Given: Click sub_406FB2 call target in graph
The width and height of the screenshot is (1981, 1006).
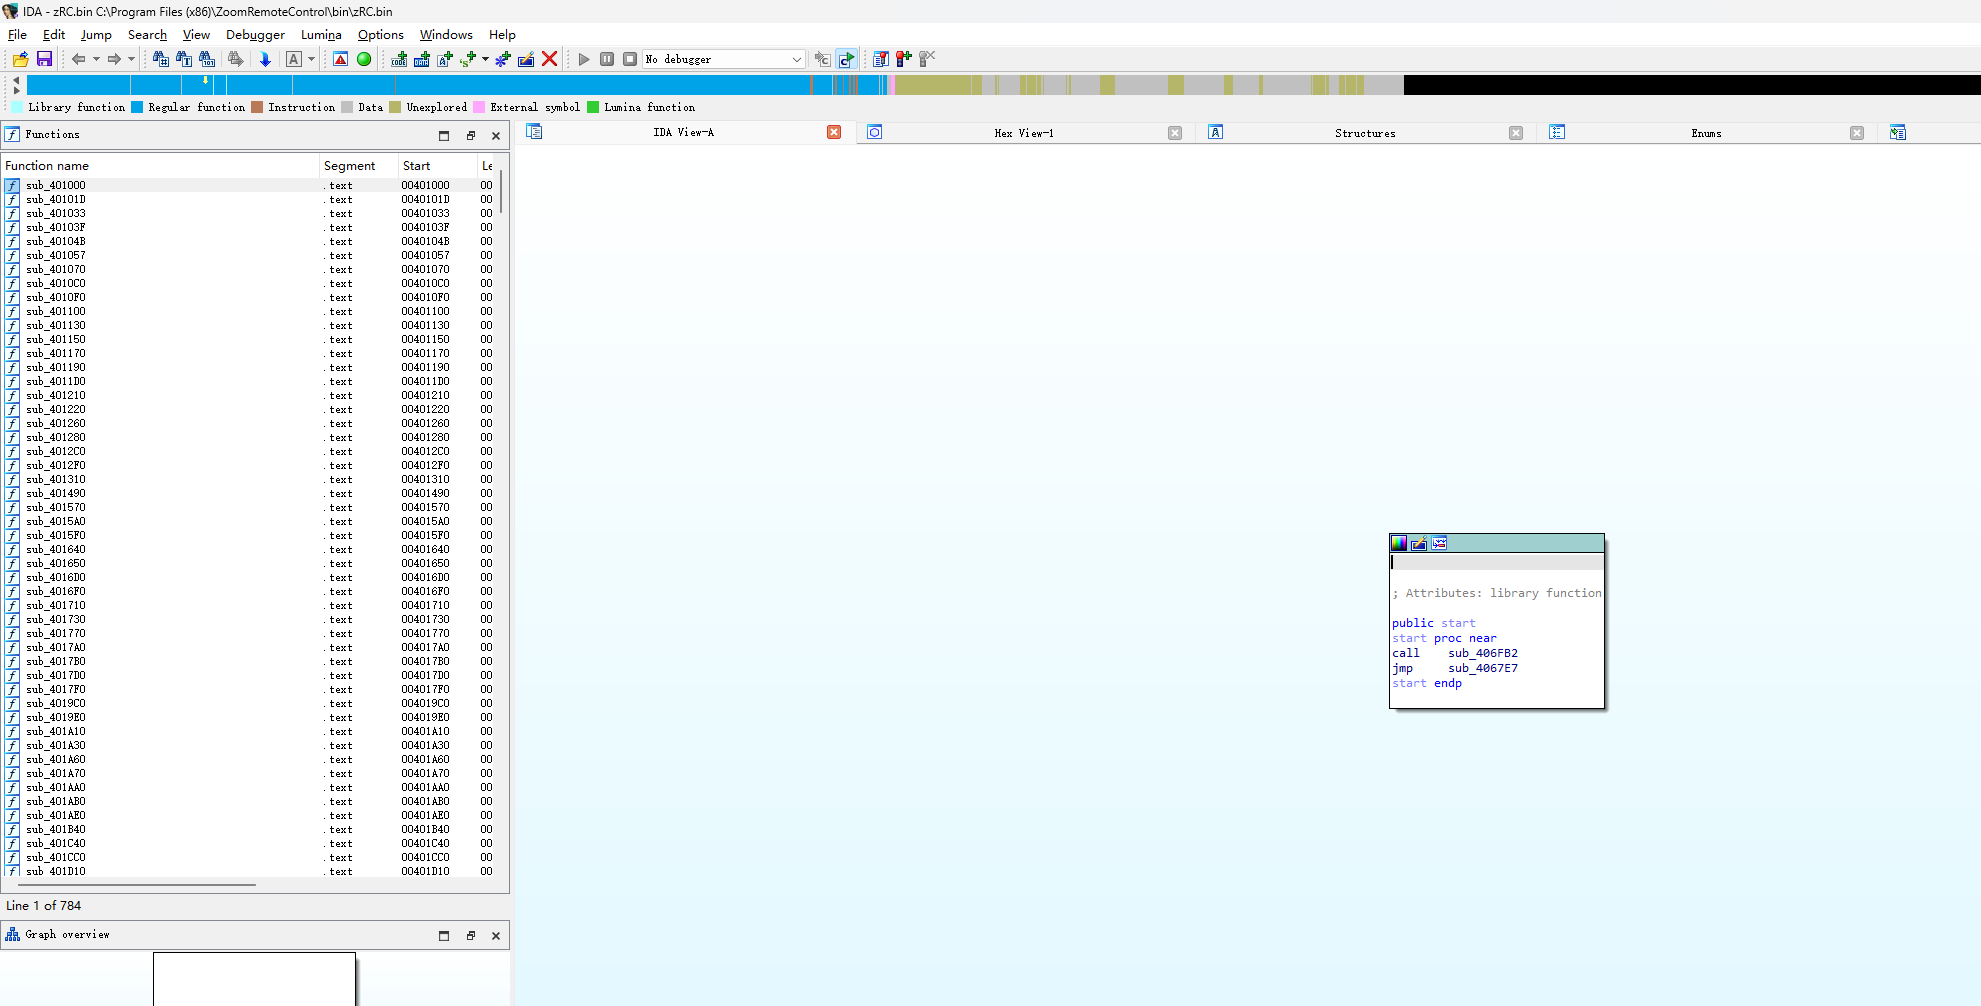Looking at the screenshot, I should tap(1482, 653).
